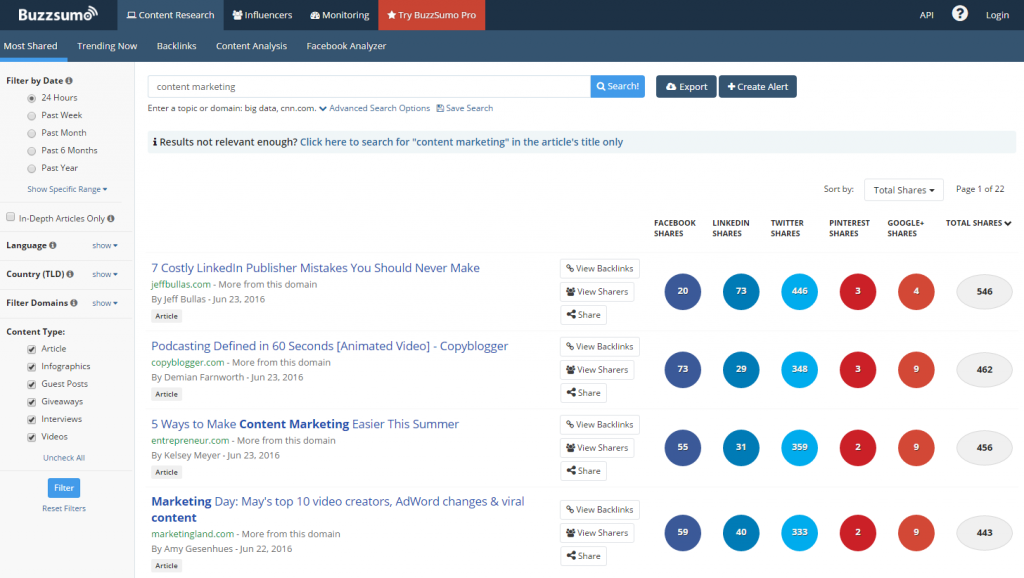Image resolution: width=1024 pixels, height=578 pixels.
Task: Select the Past Week date filter
Action: [x=31, y=116]
